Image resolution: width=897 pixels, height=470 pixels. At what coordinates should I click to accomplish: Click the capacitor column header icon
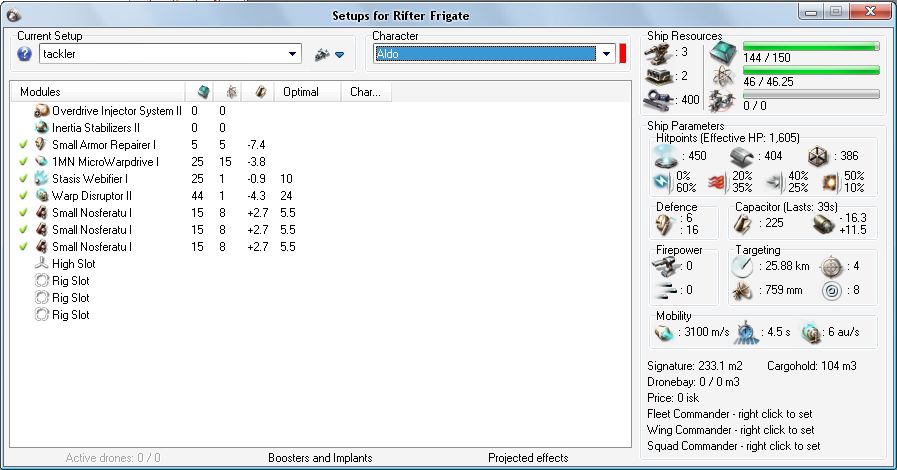tap(260, 91)
